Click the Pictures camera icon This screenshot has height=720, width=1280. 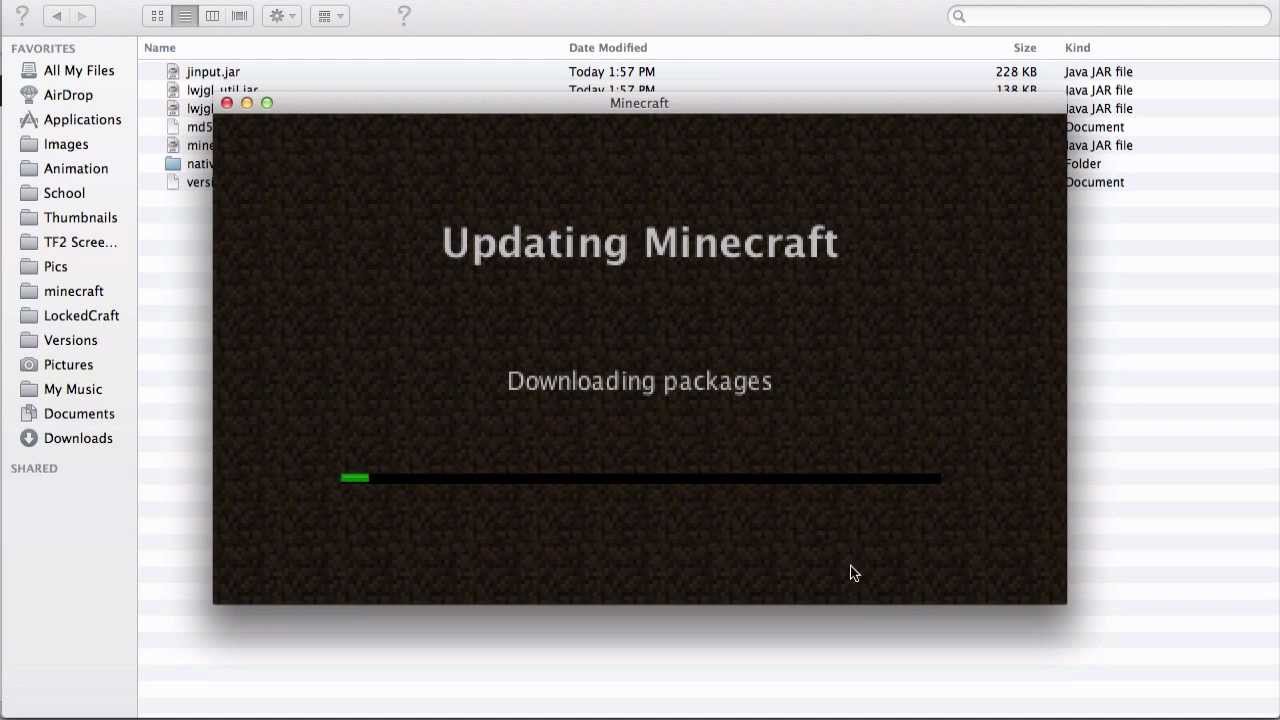coord(28,365)
